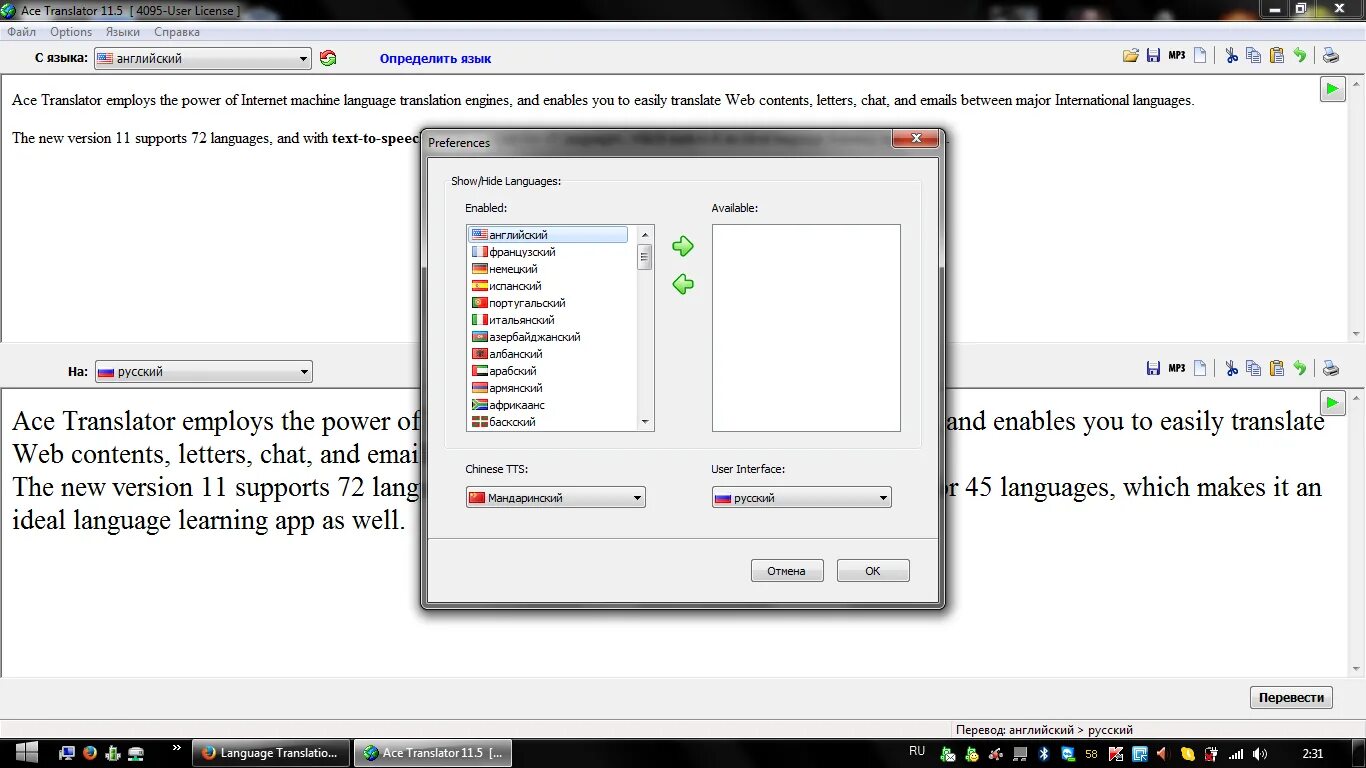Move language to Available with right arrow
Viewport: 1366px width, 768px height.
tap(683, 246)
